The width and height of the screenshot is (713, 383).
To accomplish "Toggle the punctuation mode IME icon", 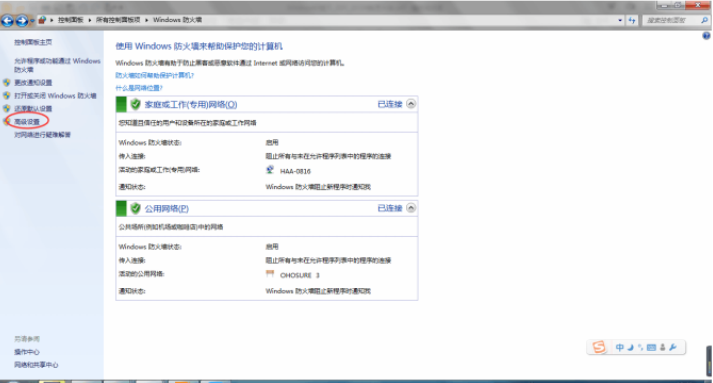I will pyautogui.click(x=640, y=348).
